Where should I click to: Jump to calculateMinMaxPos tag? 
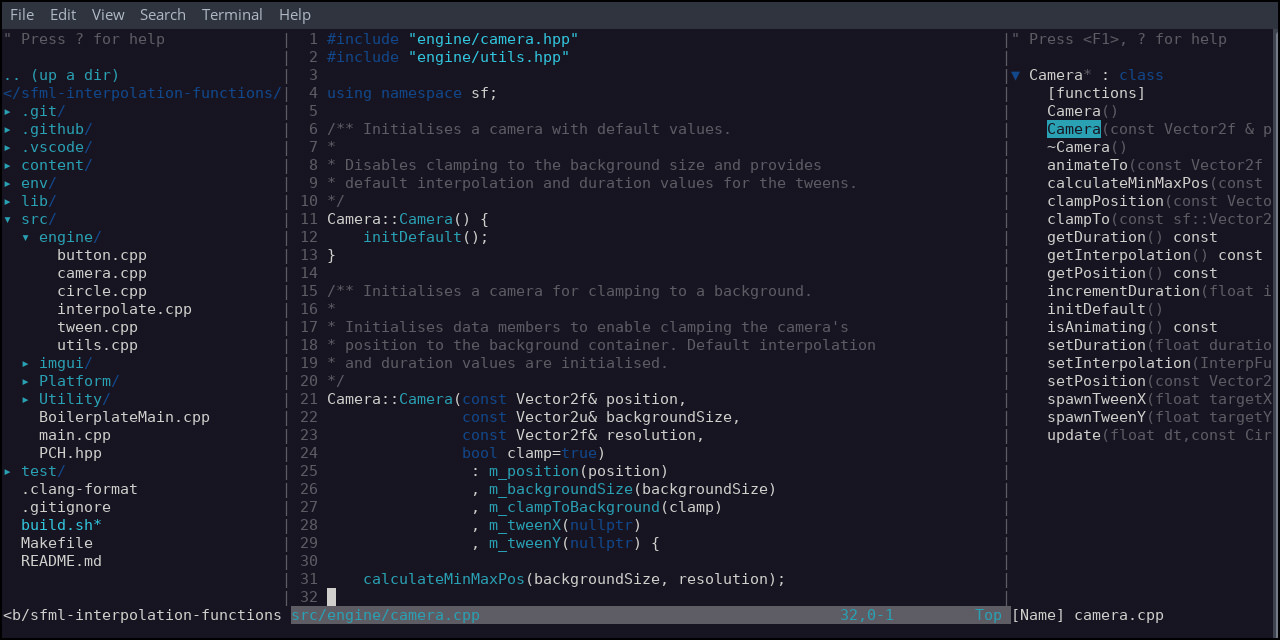point(1155,183)
